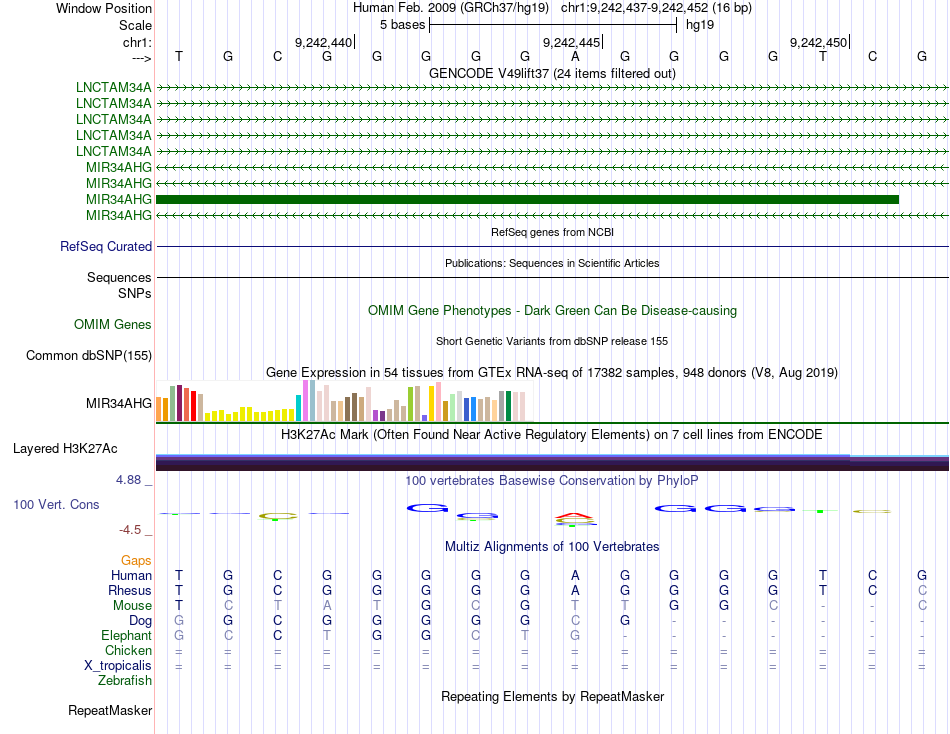
Task: Click the solid green MIR34AHG exon bar
Action: pyautogui.click(x=527, y=199)
